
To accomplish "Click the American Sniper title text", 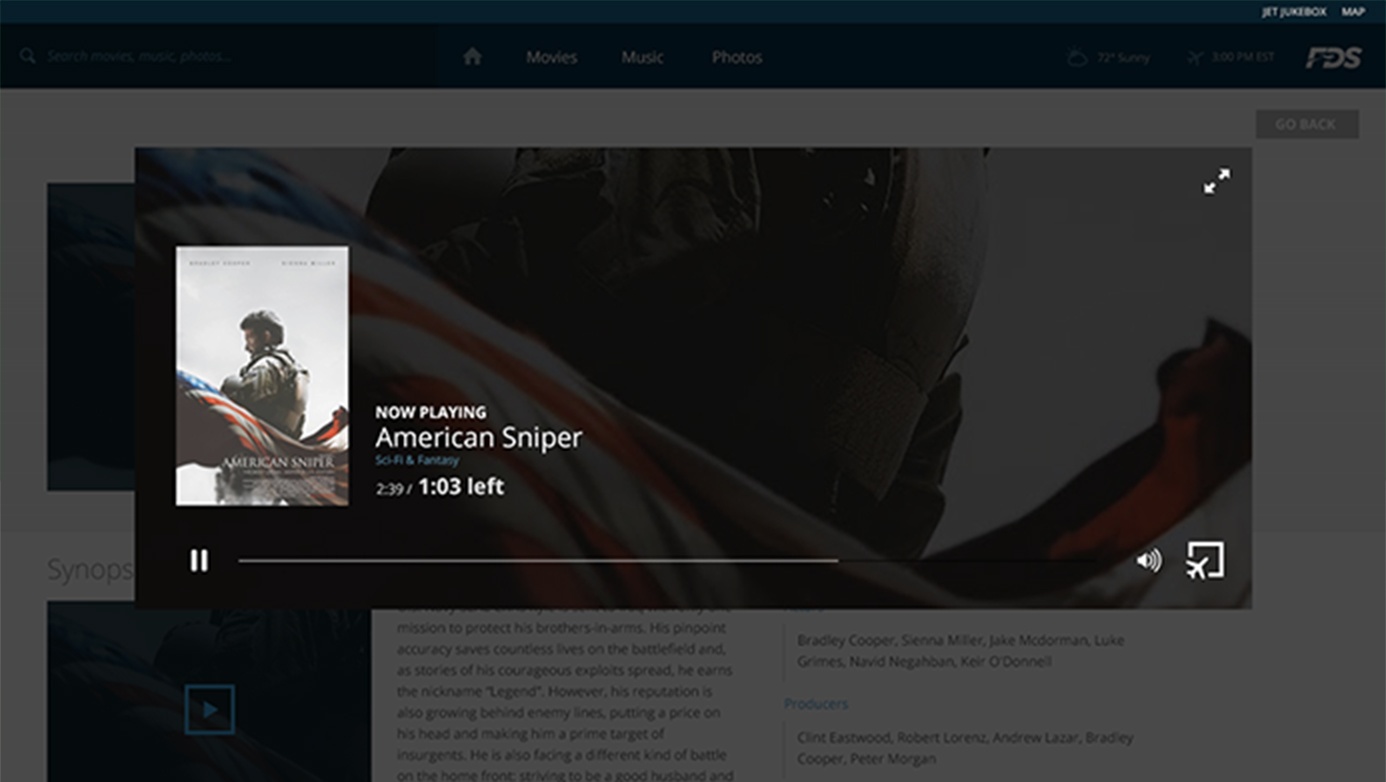I will [478, 438].
